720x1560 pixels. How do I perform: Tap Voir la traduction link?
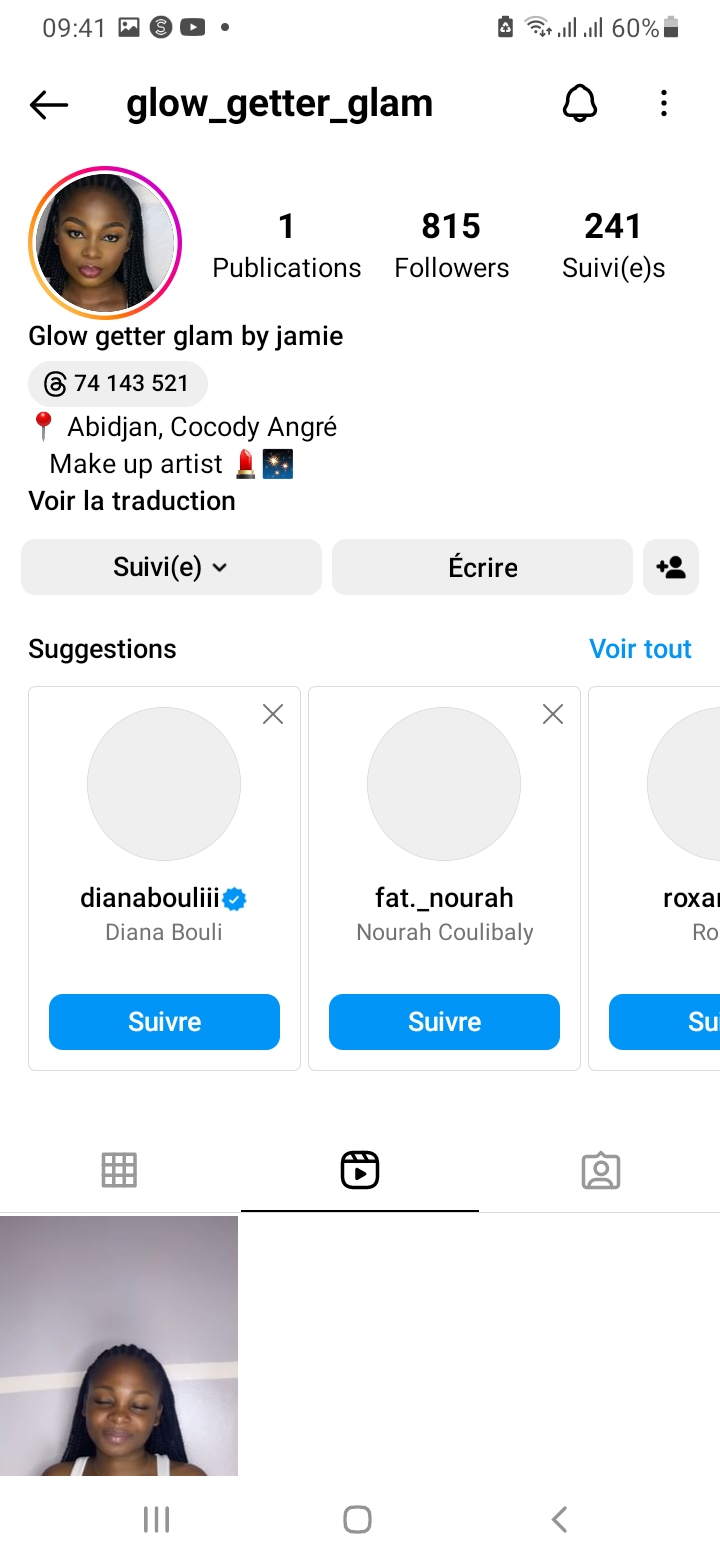[x=132, y=501]
